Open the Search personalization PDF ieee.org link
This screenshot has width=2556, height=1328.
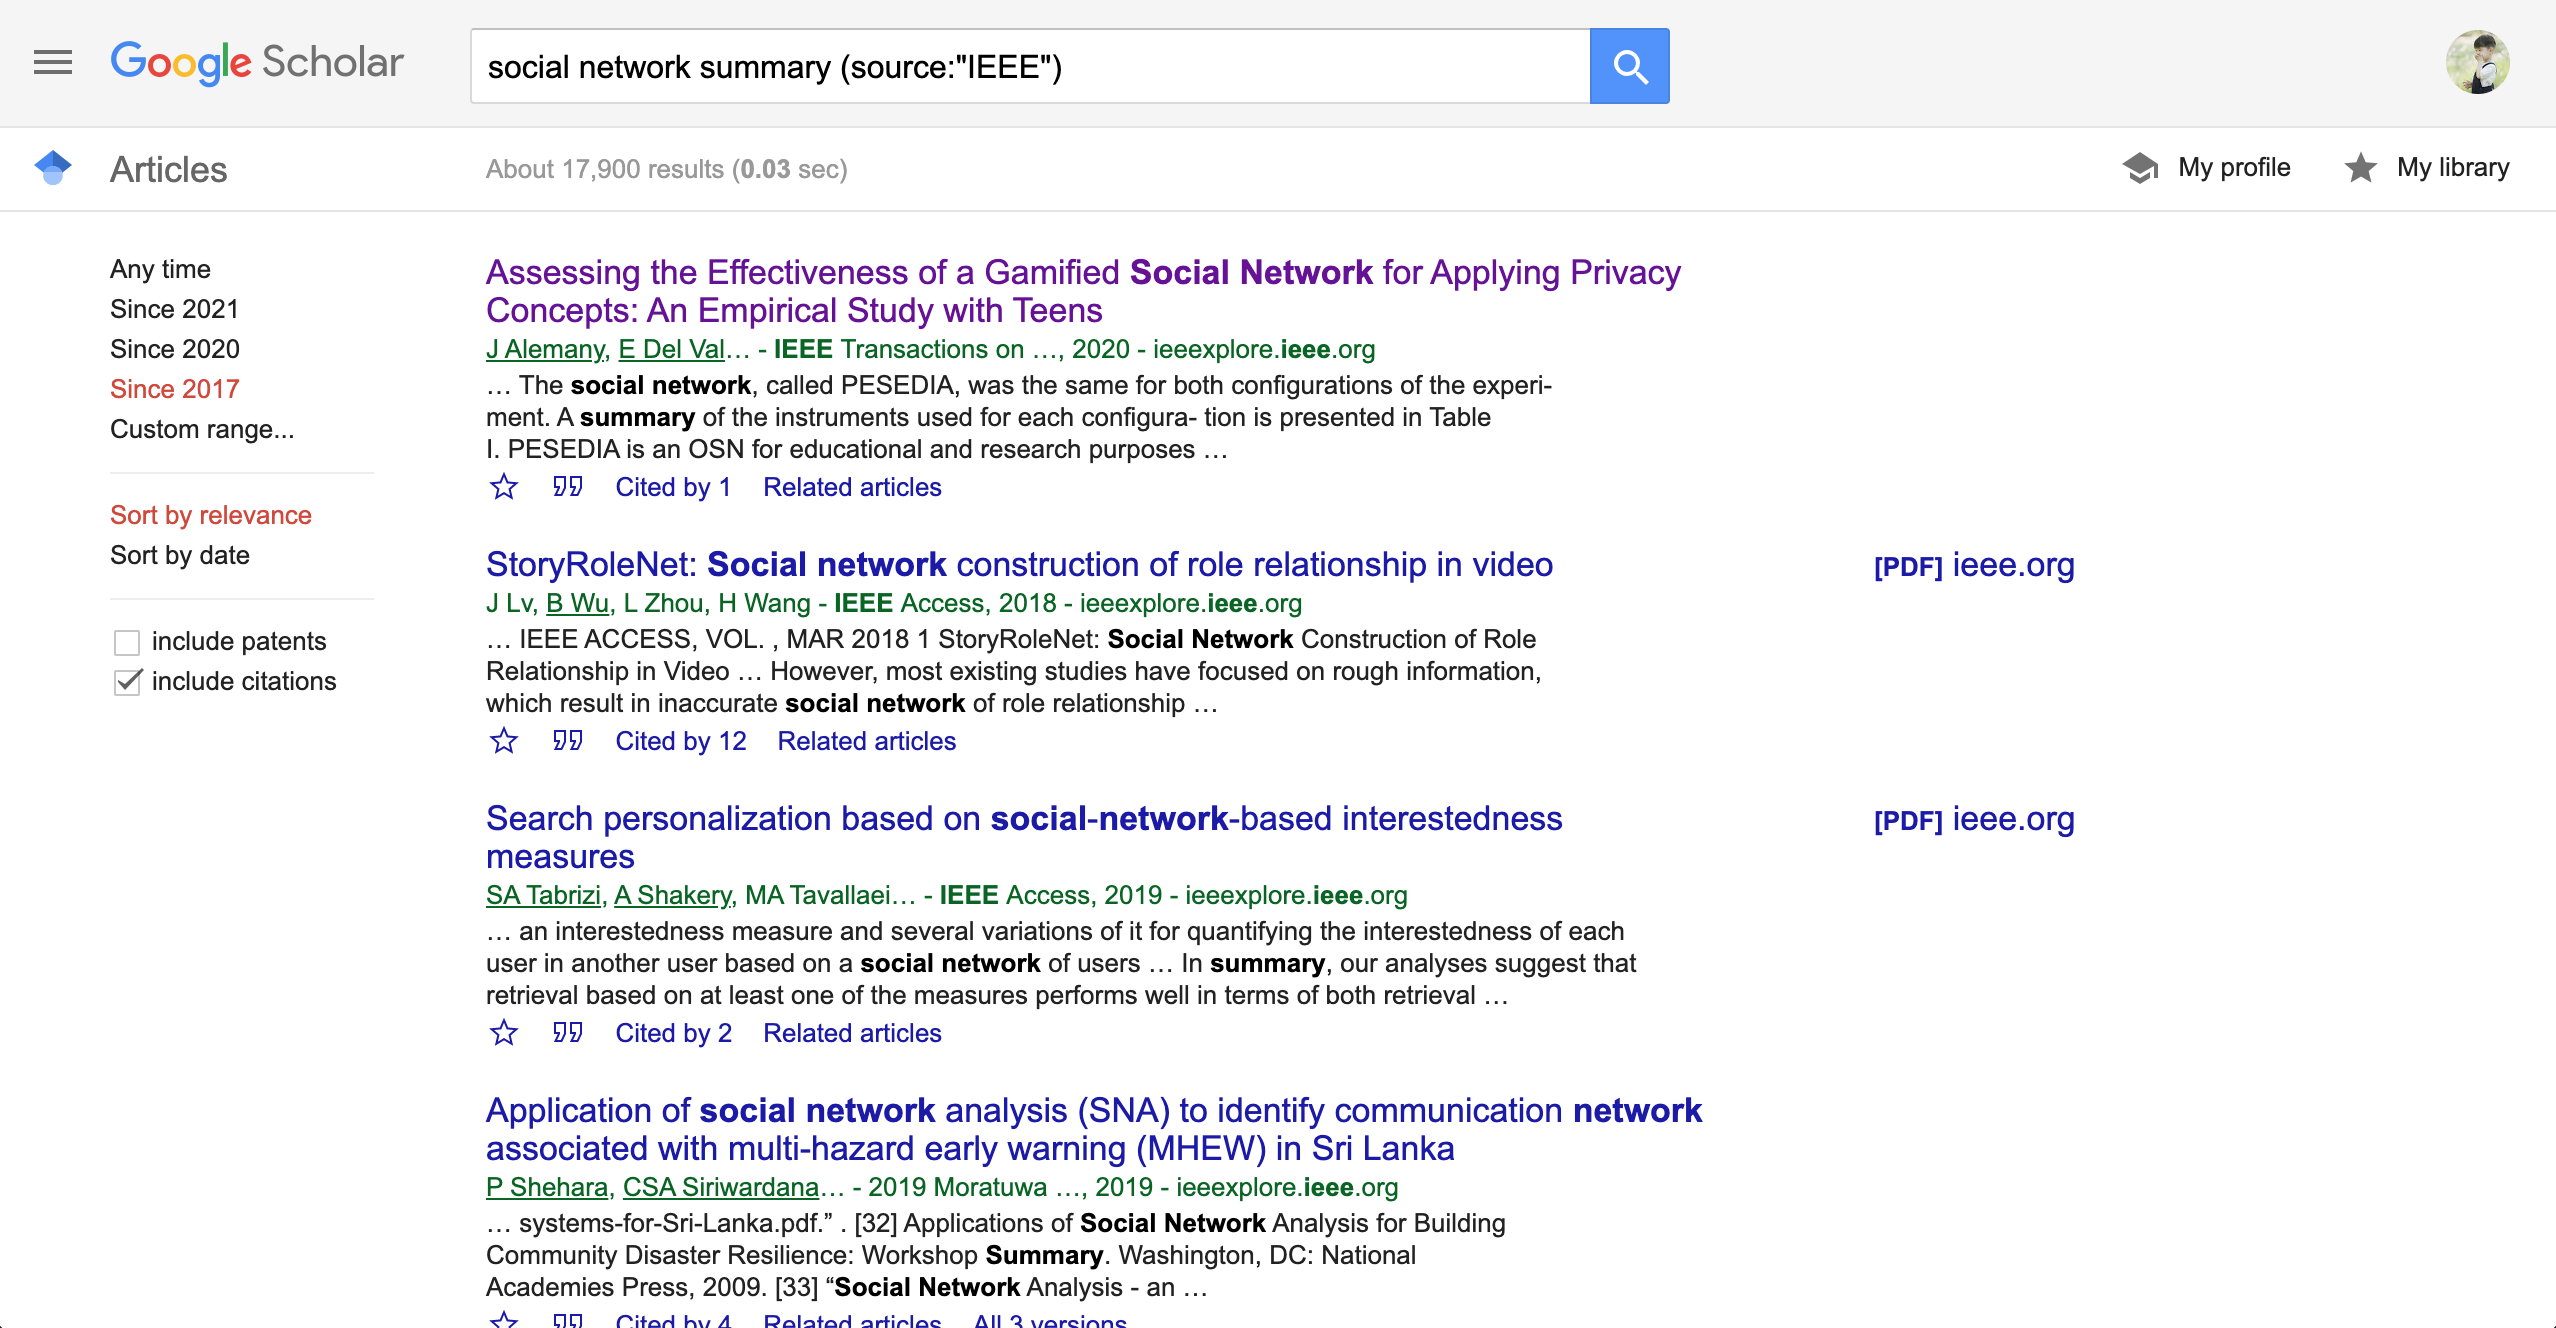(1974, 820)
